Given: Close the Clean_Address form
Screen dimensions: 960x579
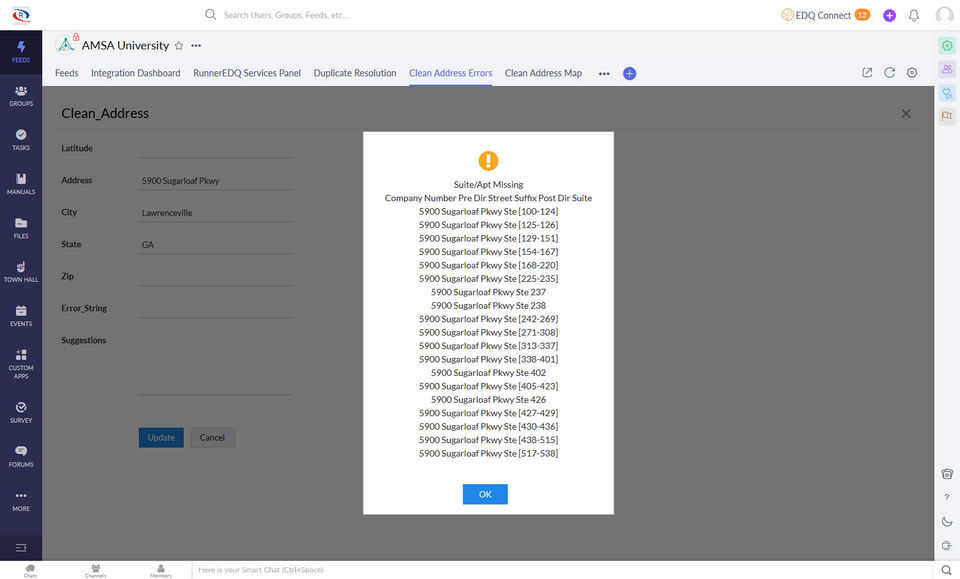Looking at the screenshot, I should [906, 113].
